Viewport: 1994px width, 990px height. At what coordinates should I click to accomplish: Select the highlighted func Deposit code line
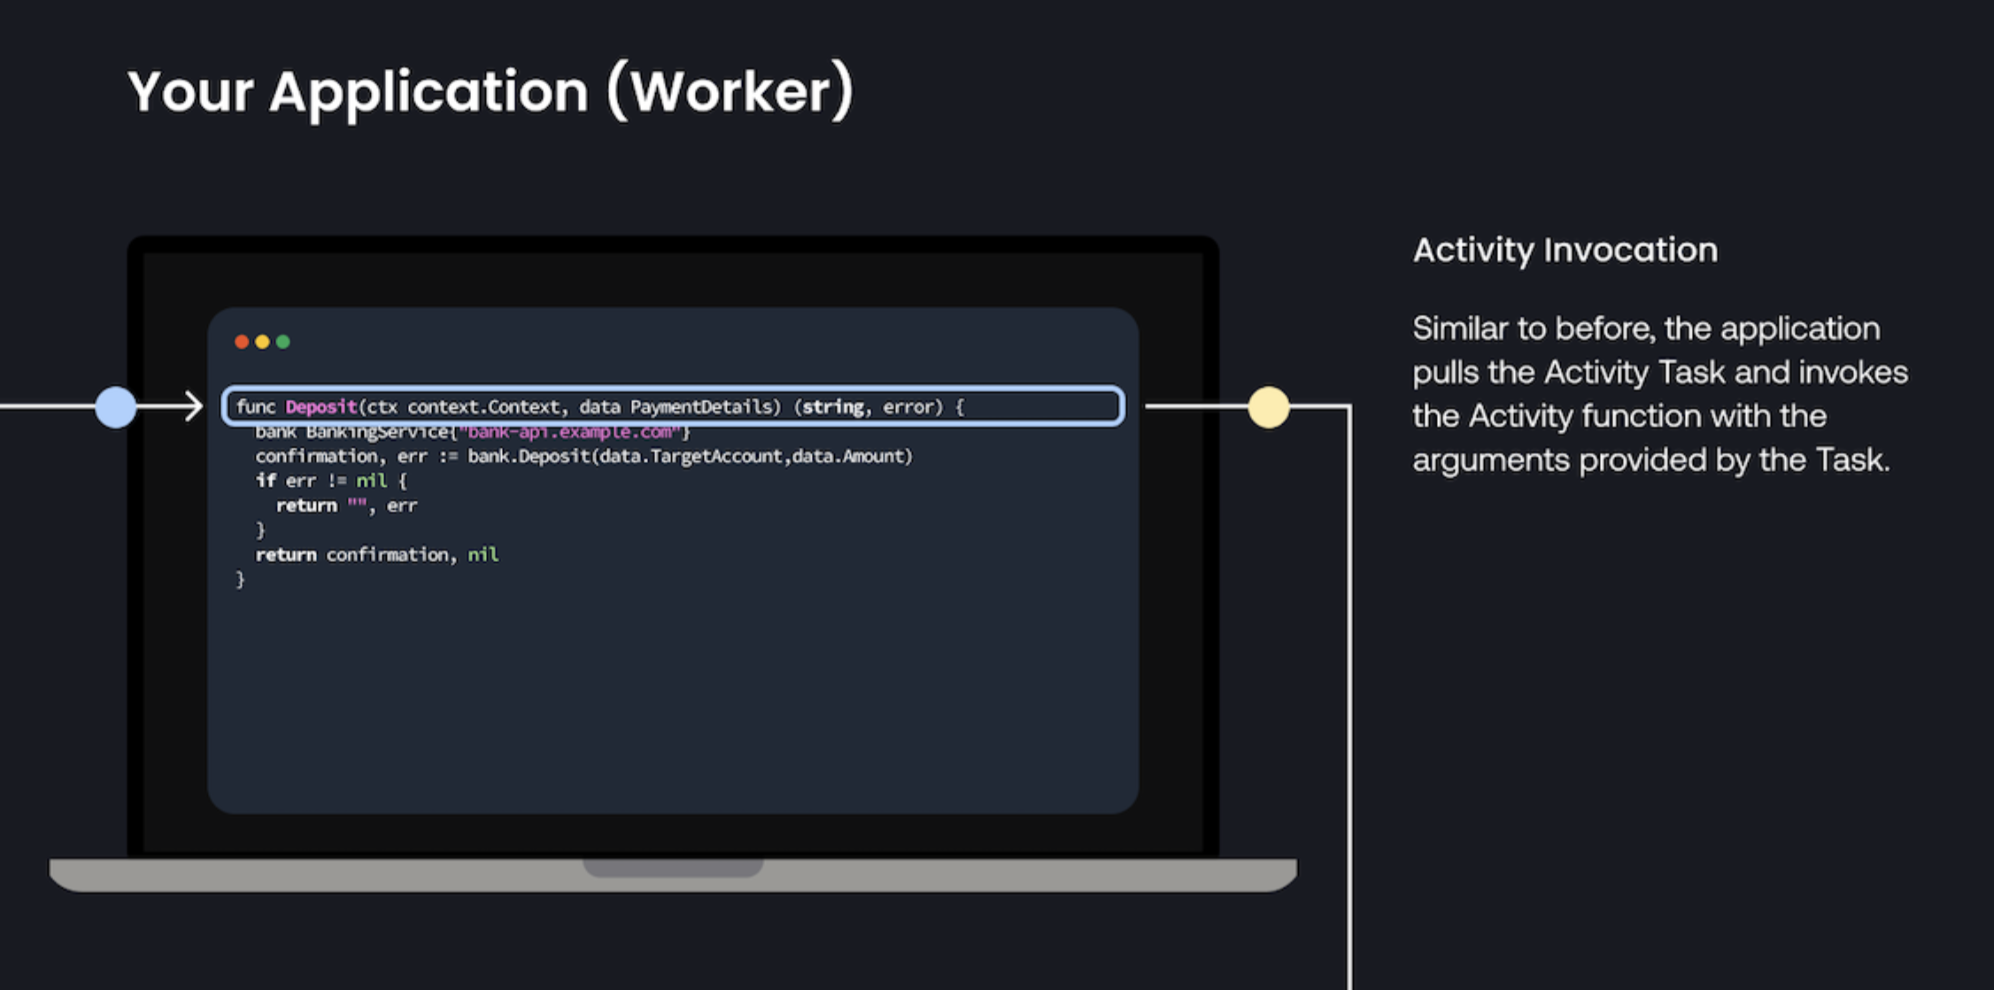point(673,406)
